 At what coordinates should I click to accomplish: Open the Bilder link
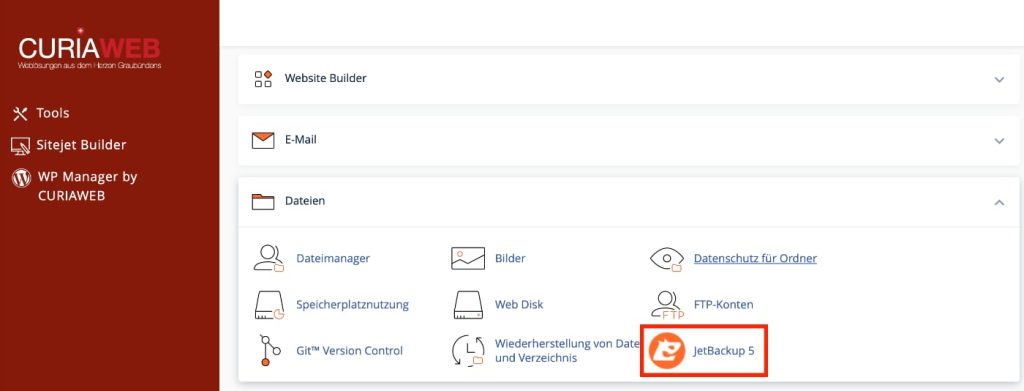coord(510,258)
